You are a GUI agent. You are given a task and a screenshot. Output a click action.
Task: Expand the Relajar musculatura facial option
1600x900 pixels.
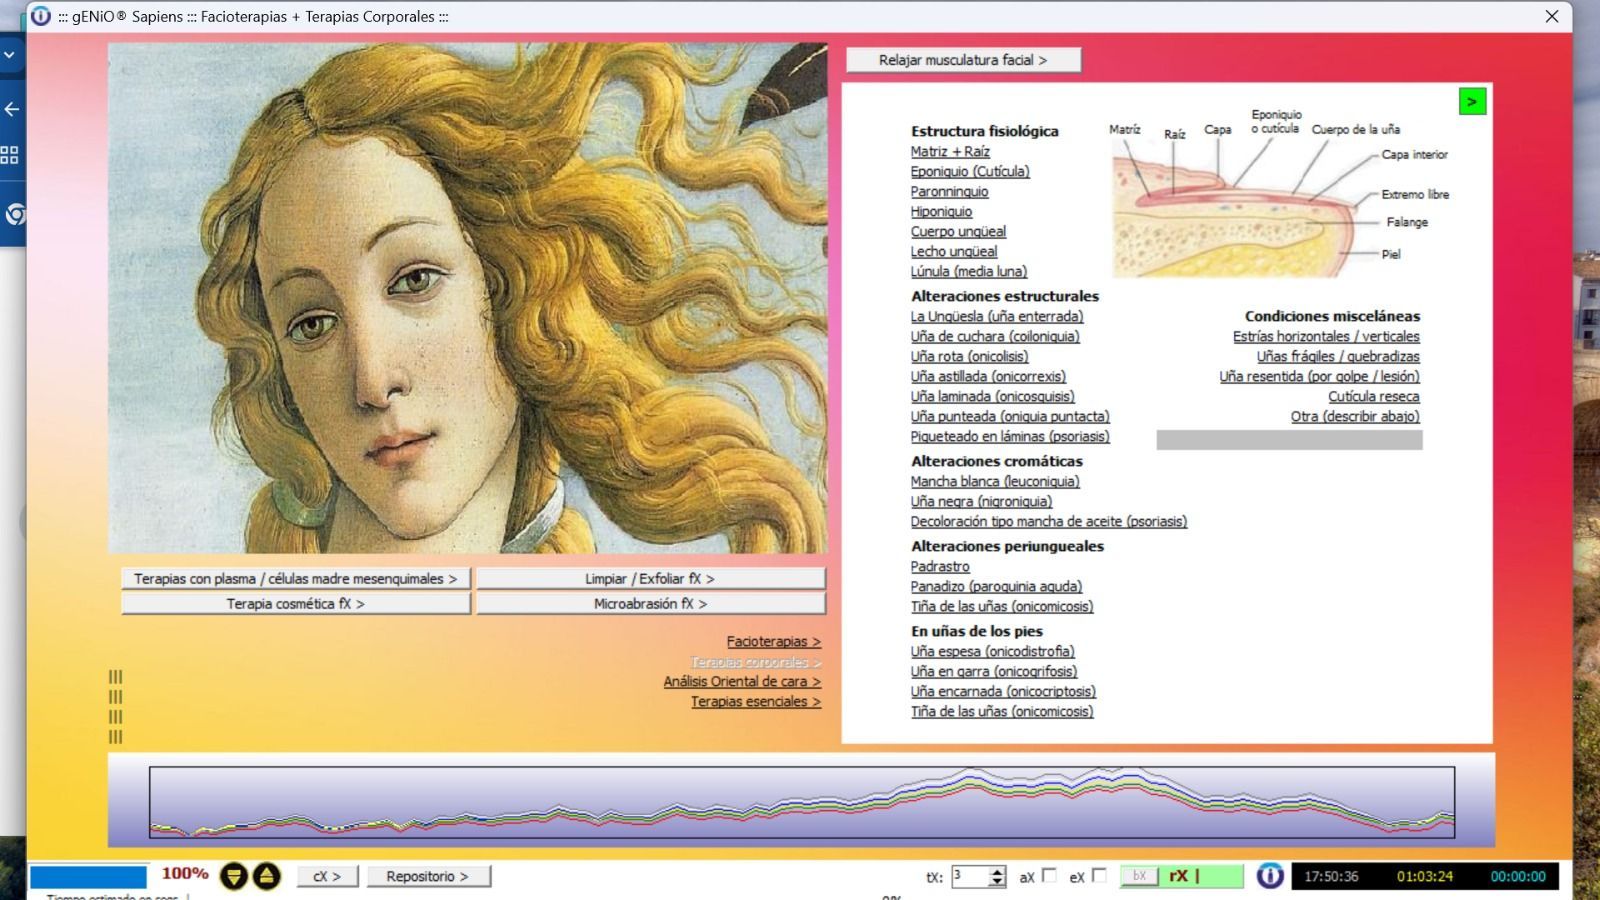(x=962, y=60)
